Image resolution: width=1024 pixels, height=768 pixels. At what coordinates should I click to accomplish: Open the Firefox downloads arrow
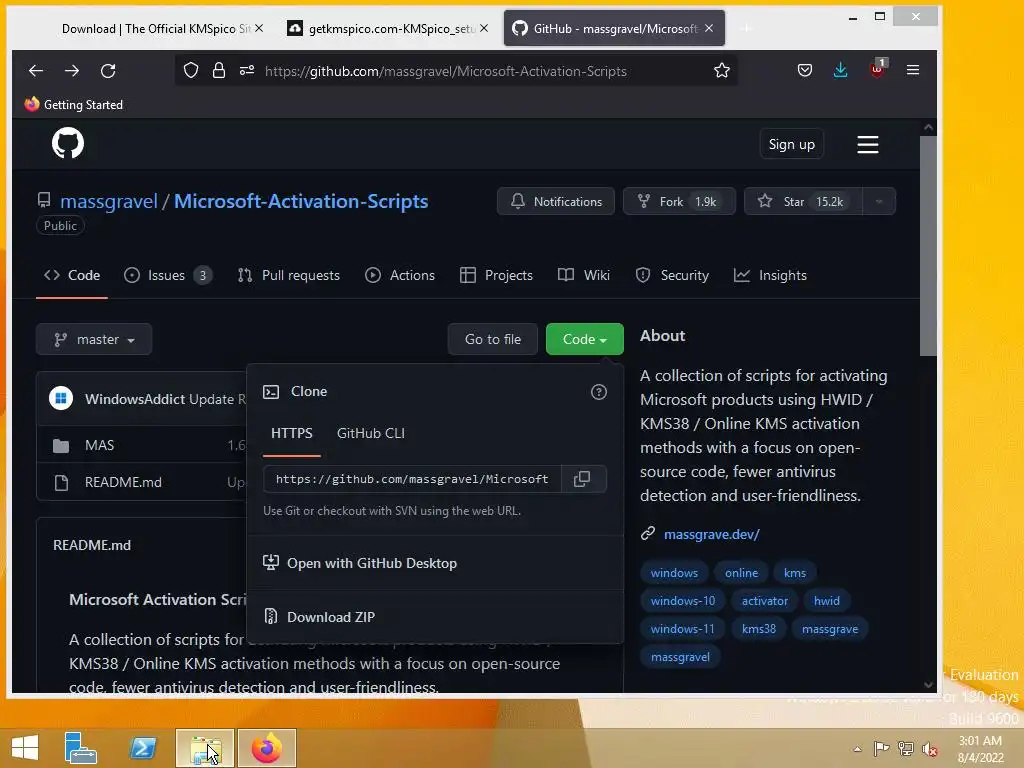840,71
